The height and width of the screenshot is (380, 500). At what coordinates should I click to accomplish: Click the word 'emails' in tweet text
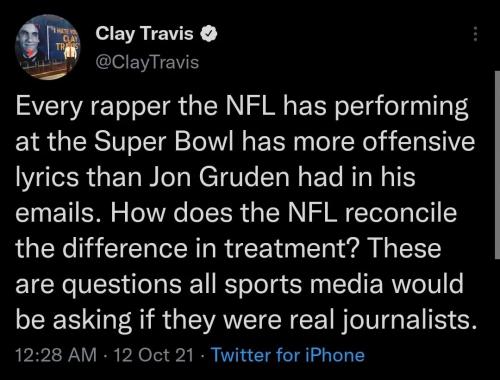coord(55,213)
